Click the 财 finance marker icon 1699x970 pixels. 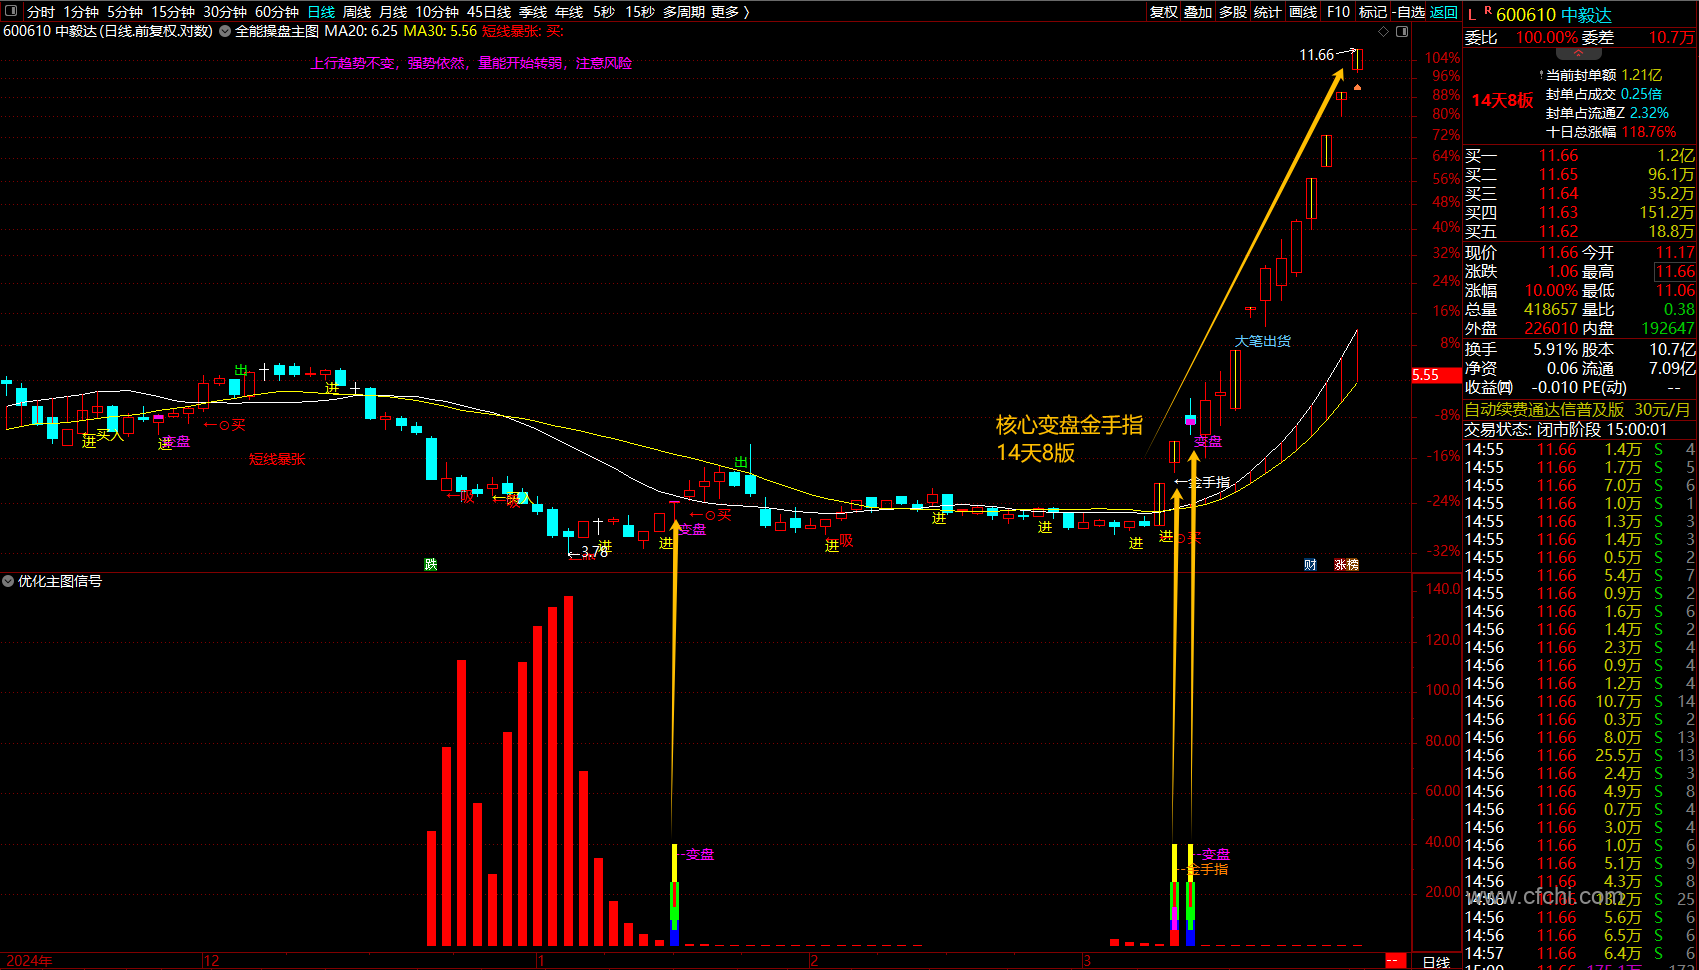click(x=1310, y=565)
